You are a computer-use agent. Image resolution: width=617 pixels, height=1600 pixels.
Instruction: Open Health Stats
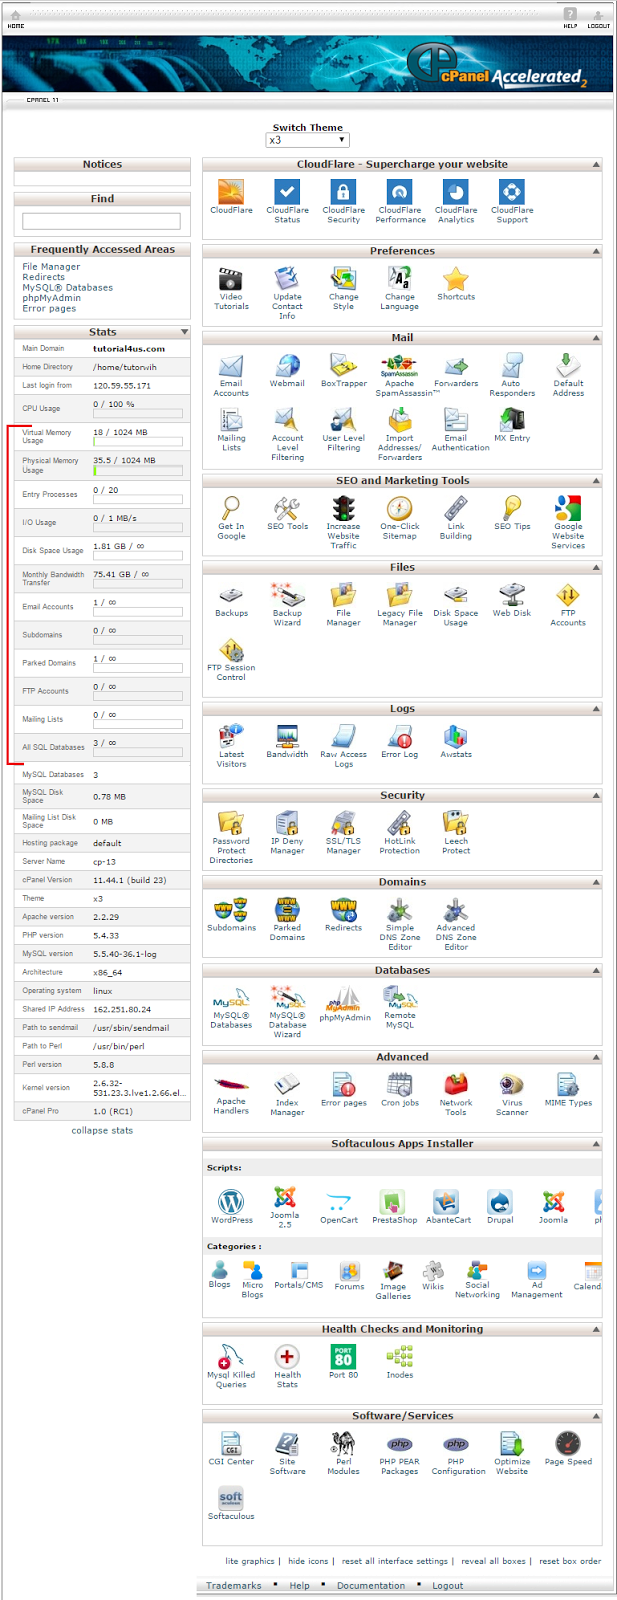click(x=287, y=1366)
